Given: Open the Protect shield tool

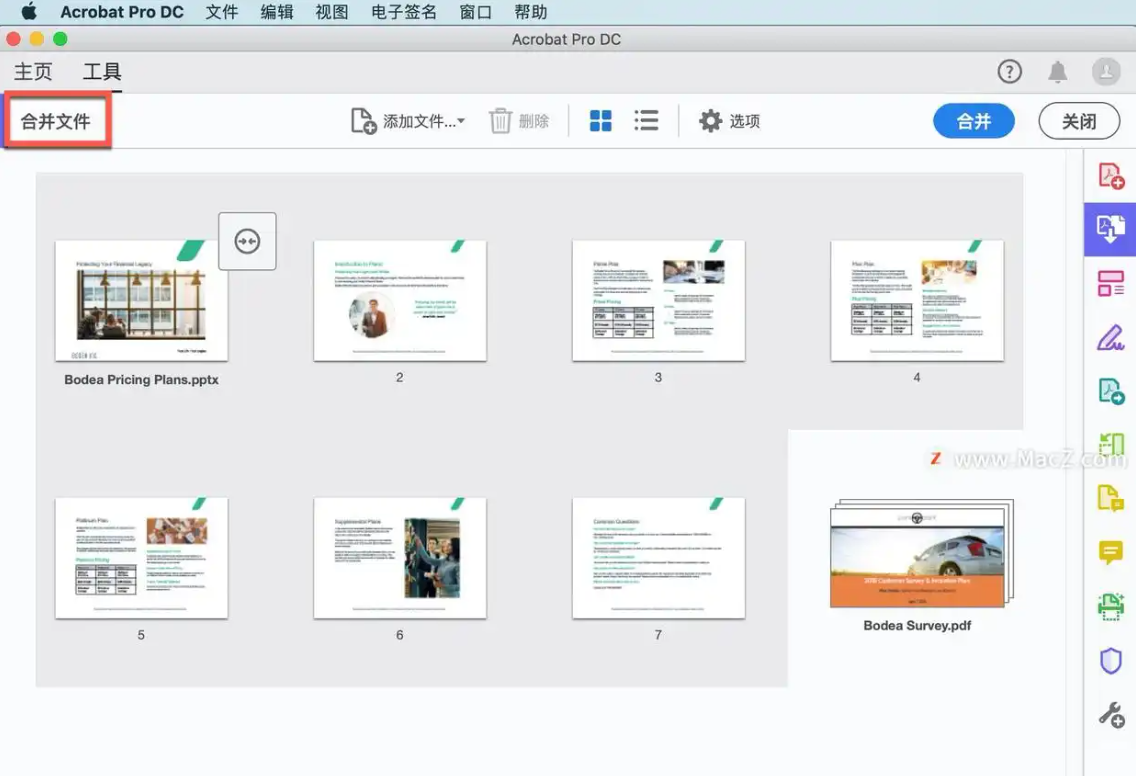Looking at the screenshot, I should [1110, 661].
